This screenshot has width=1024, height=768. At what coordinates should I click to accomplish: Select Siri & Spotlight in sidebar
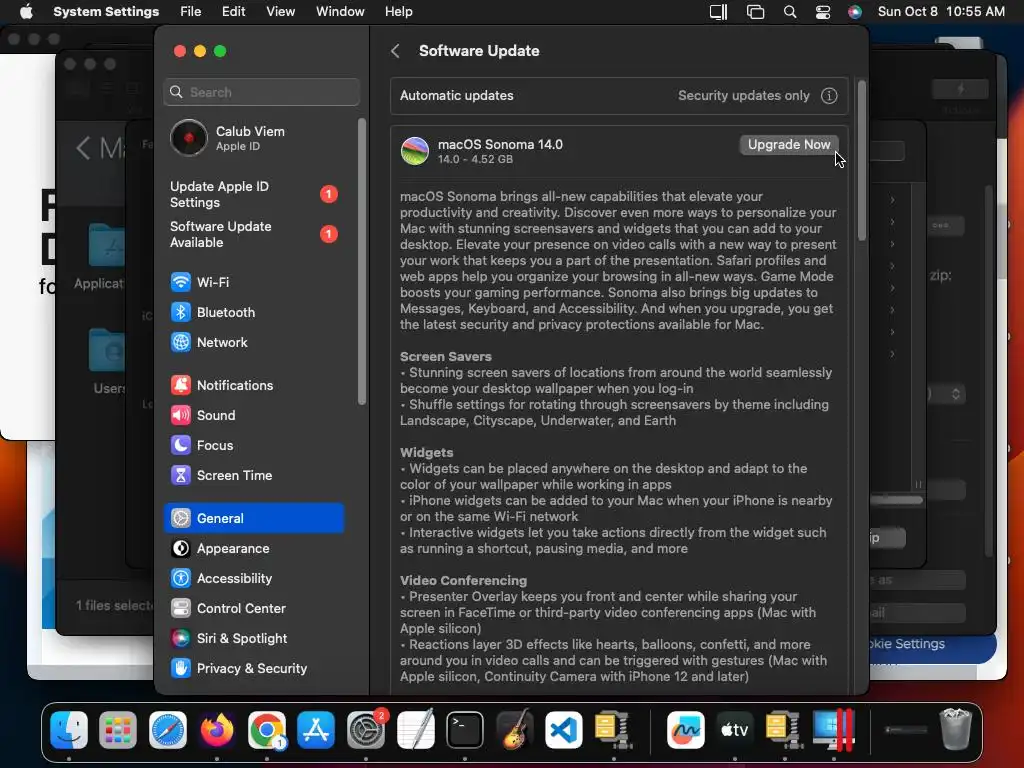pyautogui.click(x=255, y=639)
